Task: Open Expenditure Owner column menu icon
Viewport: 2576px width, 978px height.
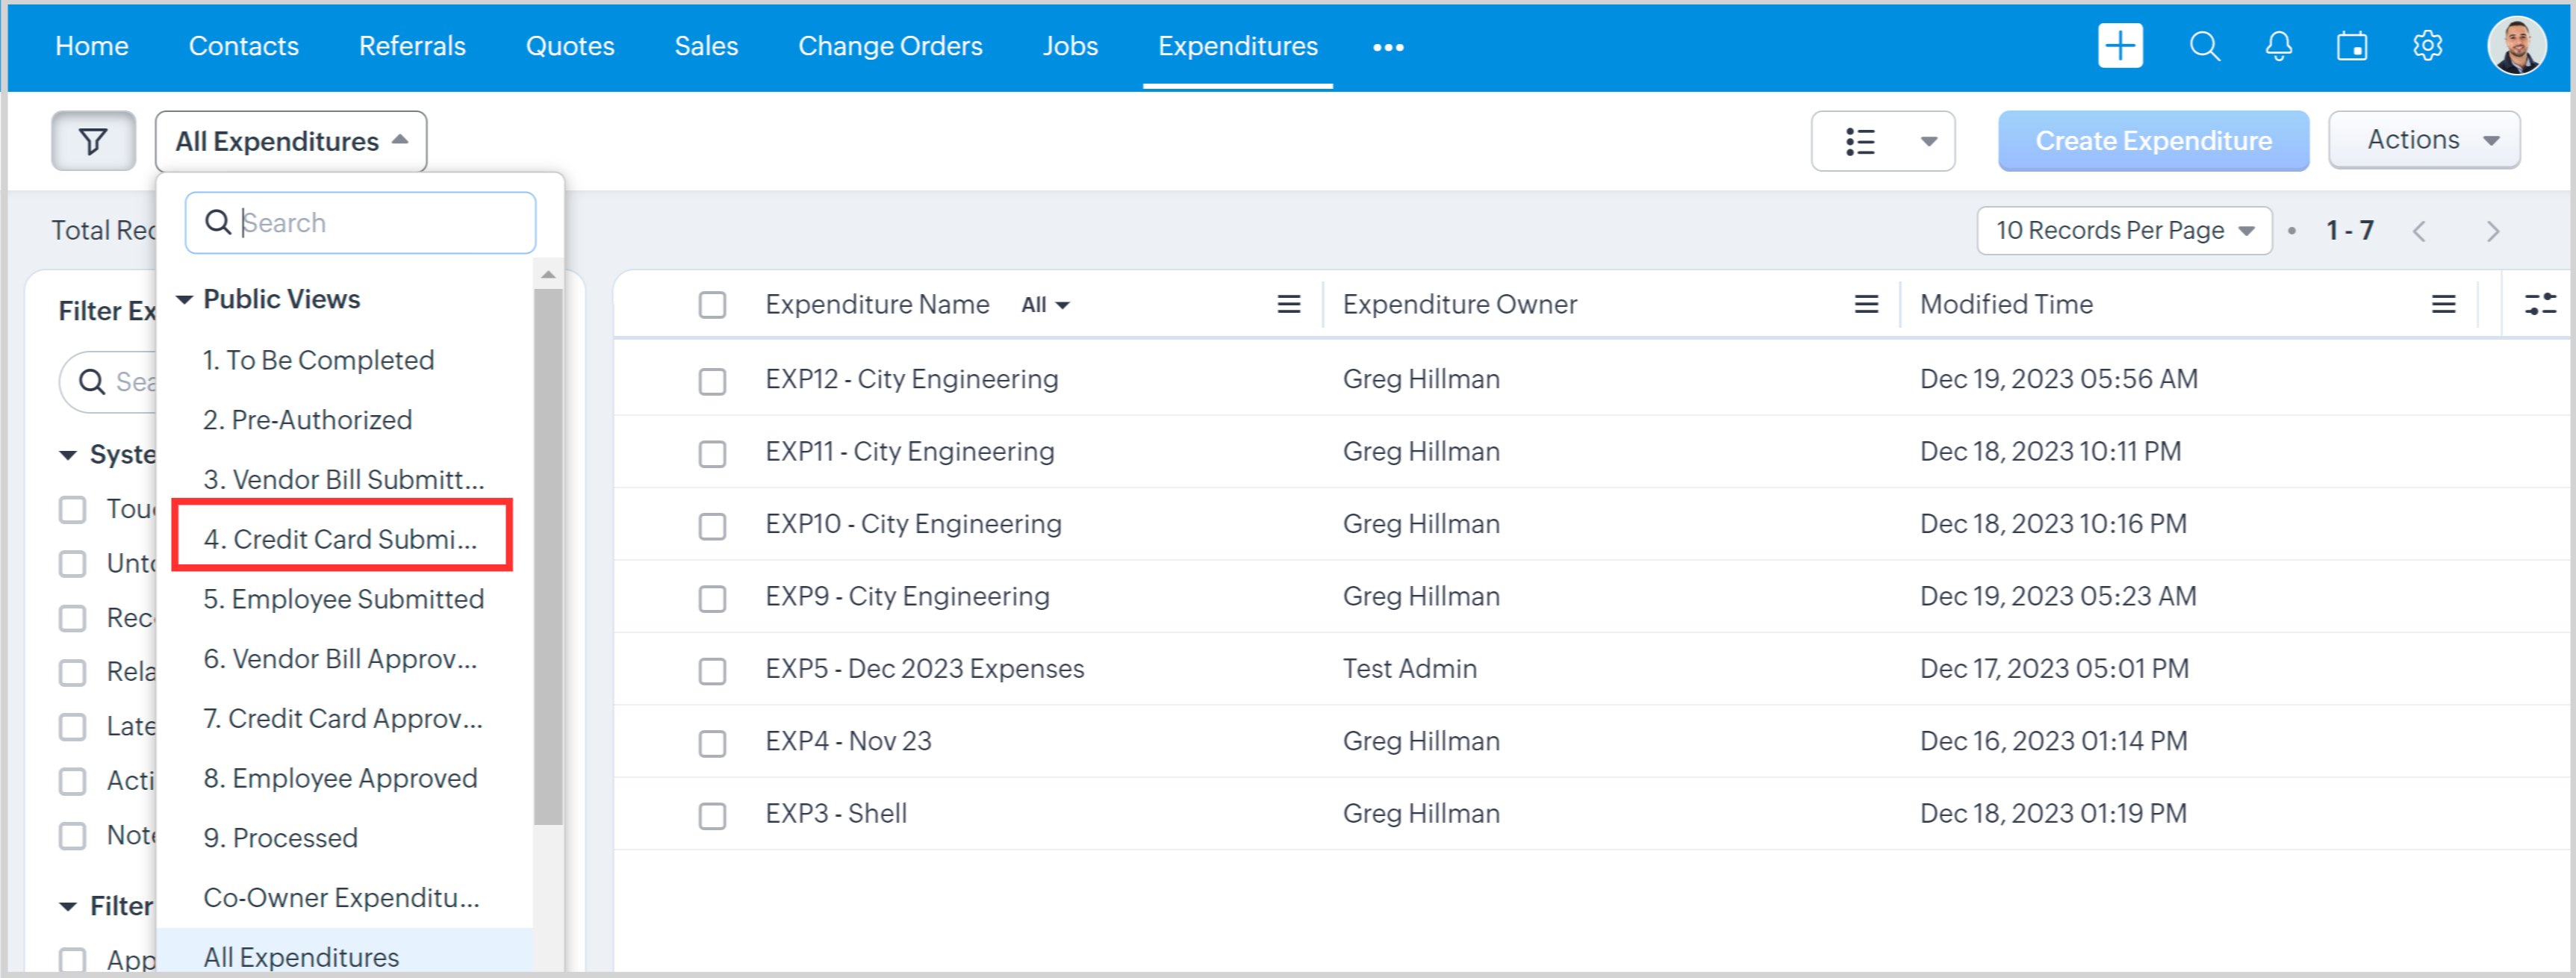Action: [x=1865, y=304]
